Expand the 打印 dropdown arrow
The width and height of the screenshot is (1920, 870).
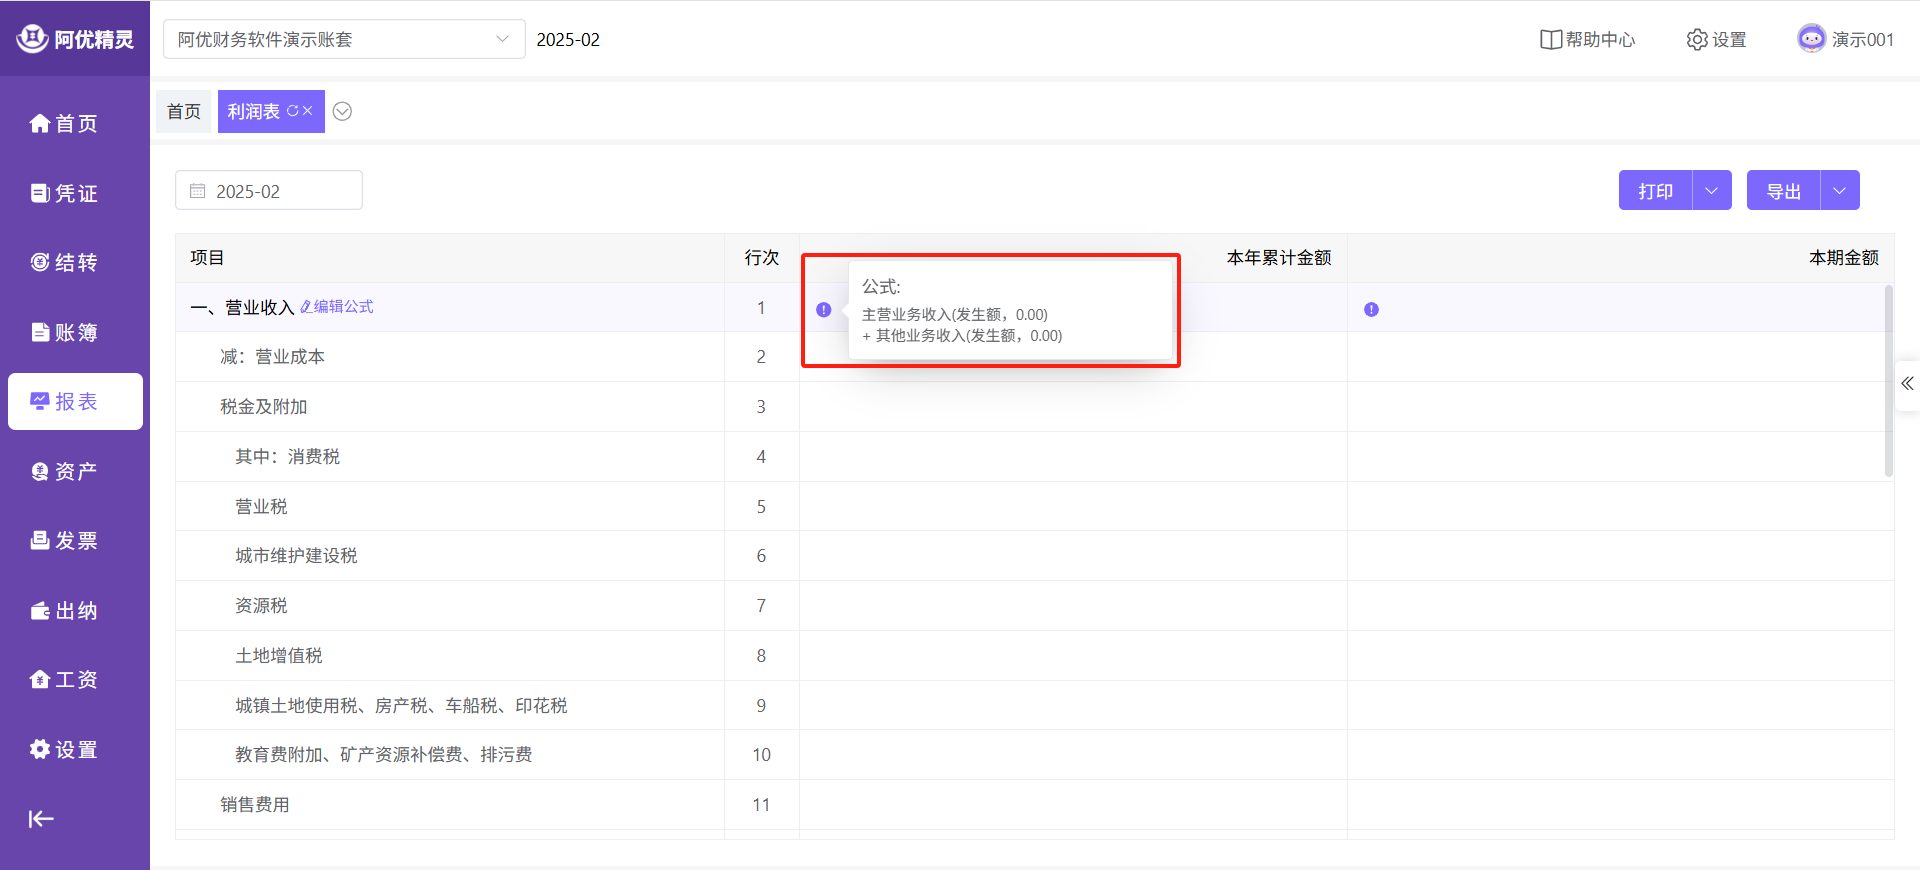pos(1712,191)
